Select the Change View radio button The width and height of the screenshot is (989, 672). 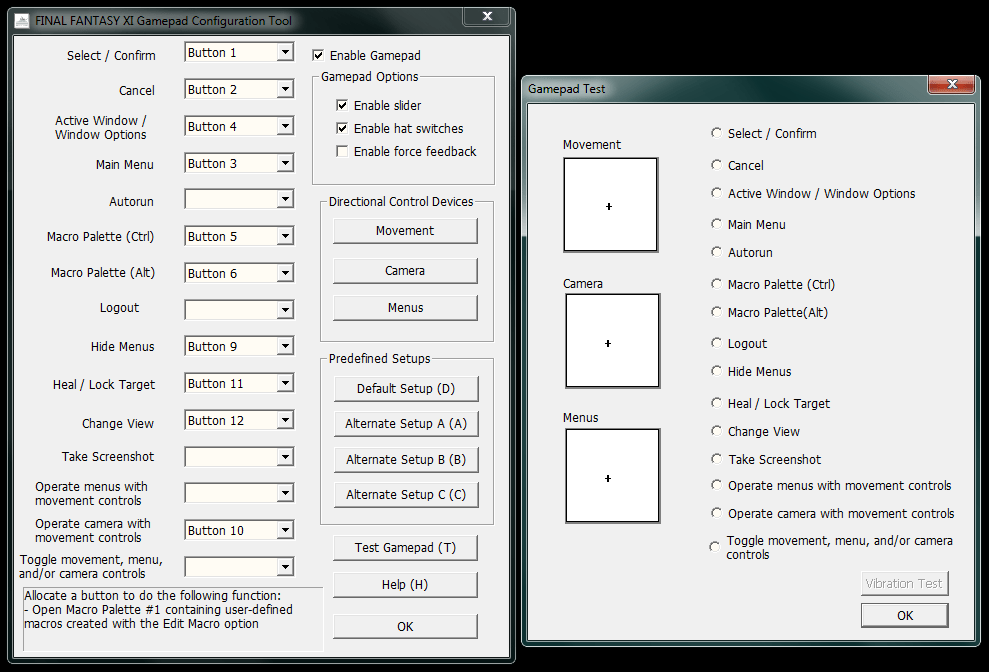click(717, 430)
